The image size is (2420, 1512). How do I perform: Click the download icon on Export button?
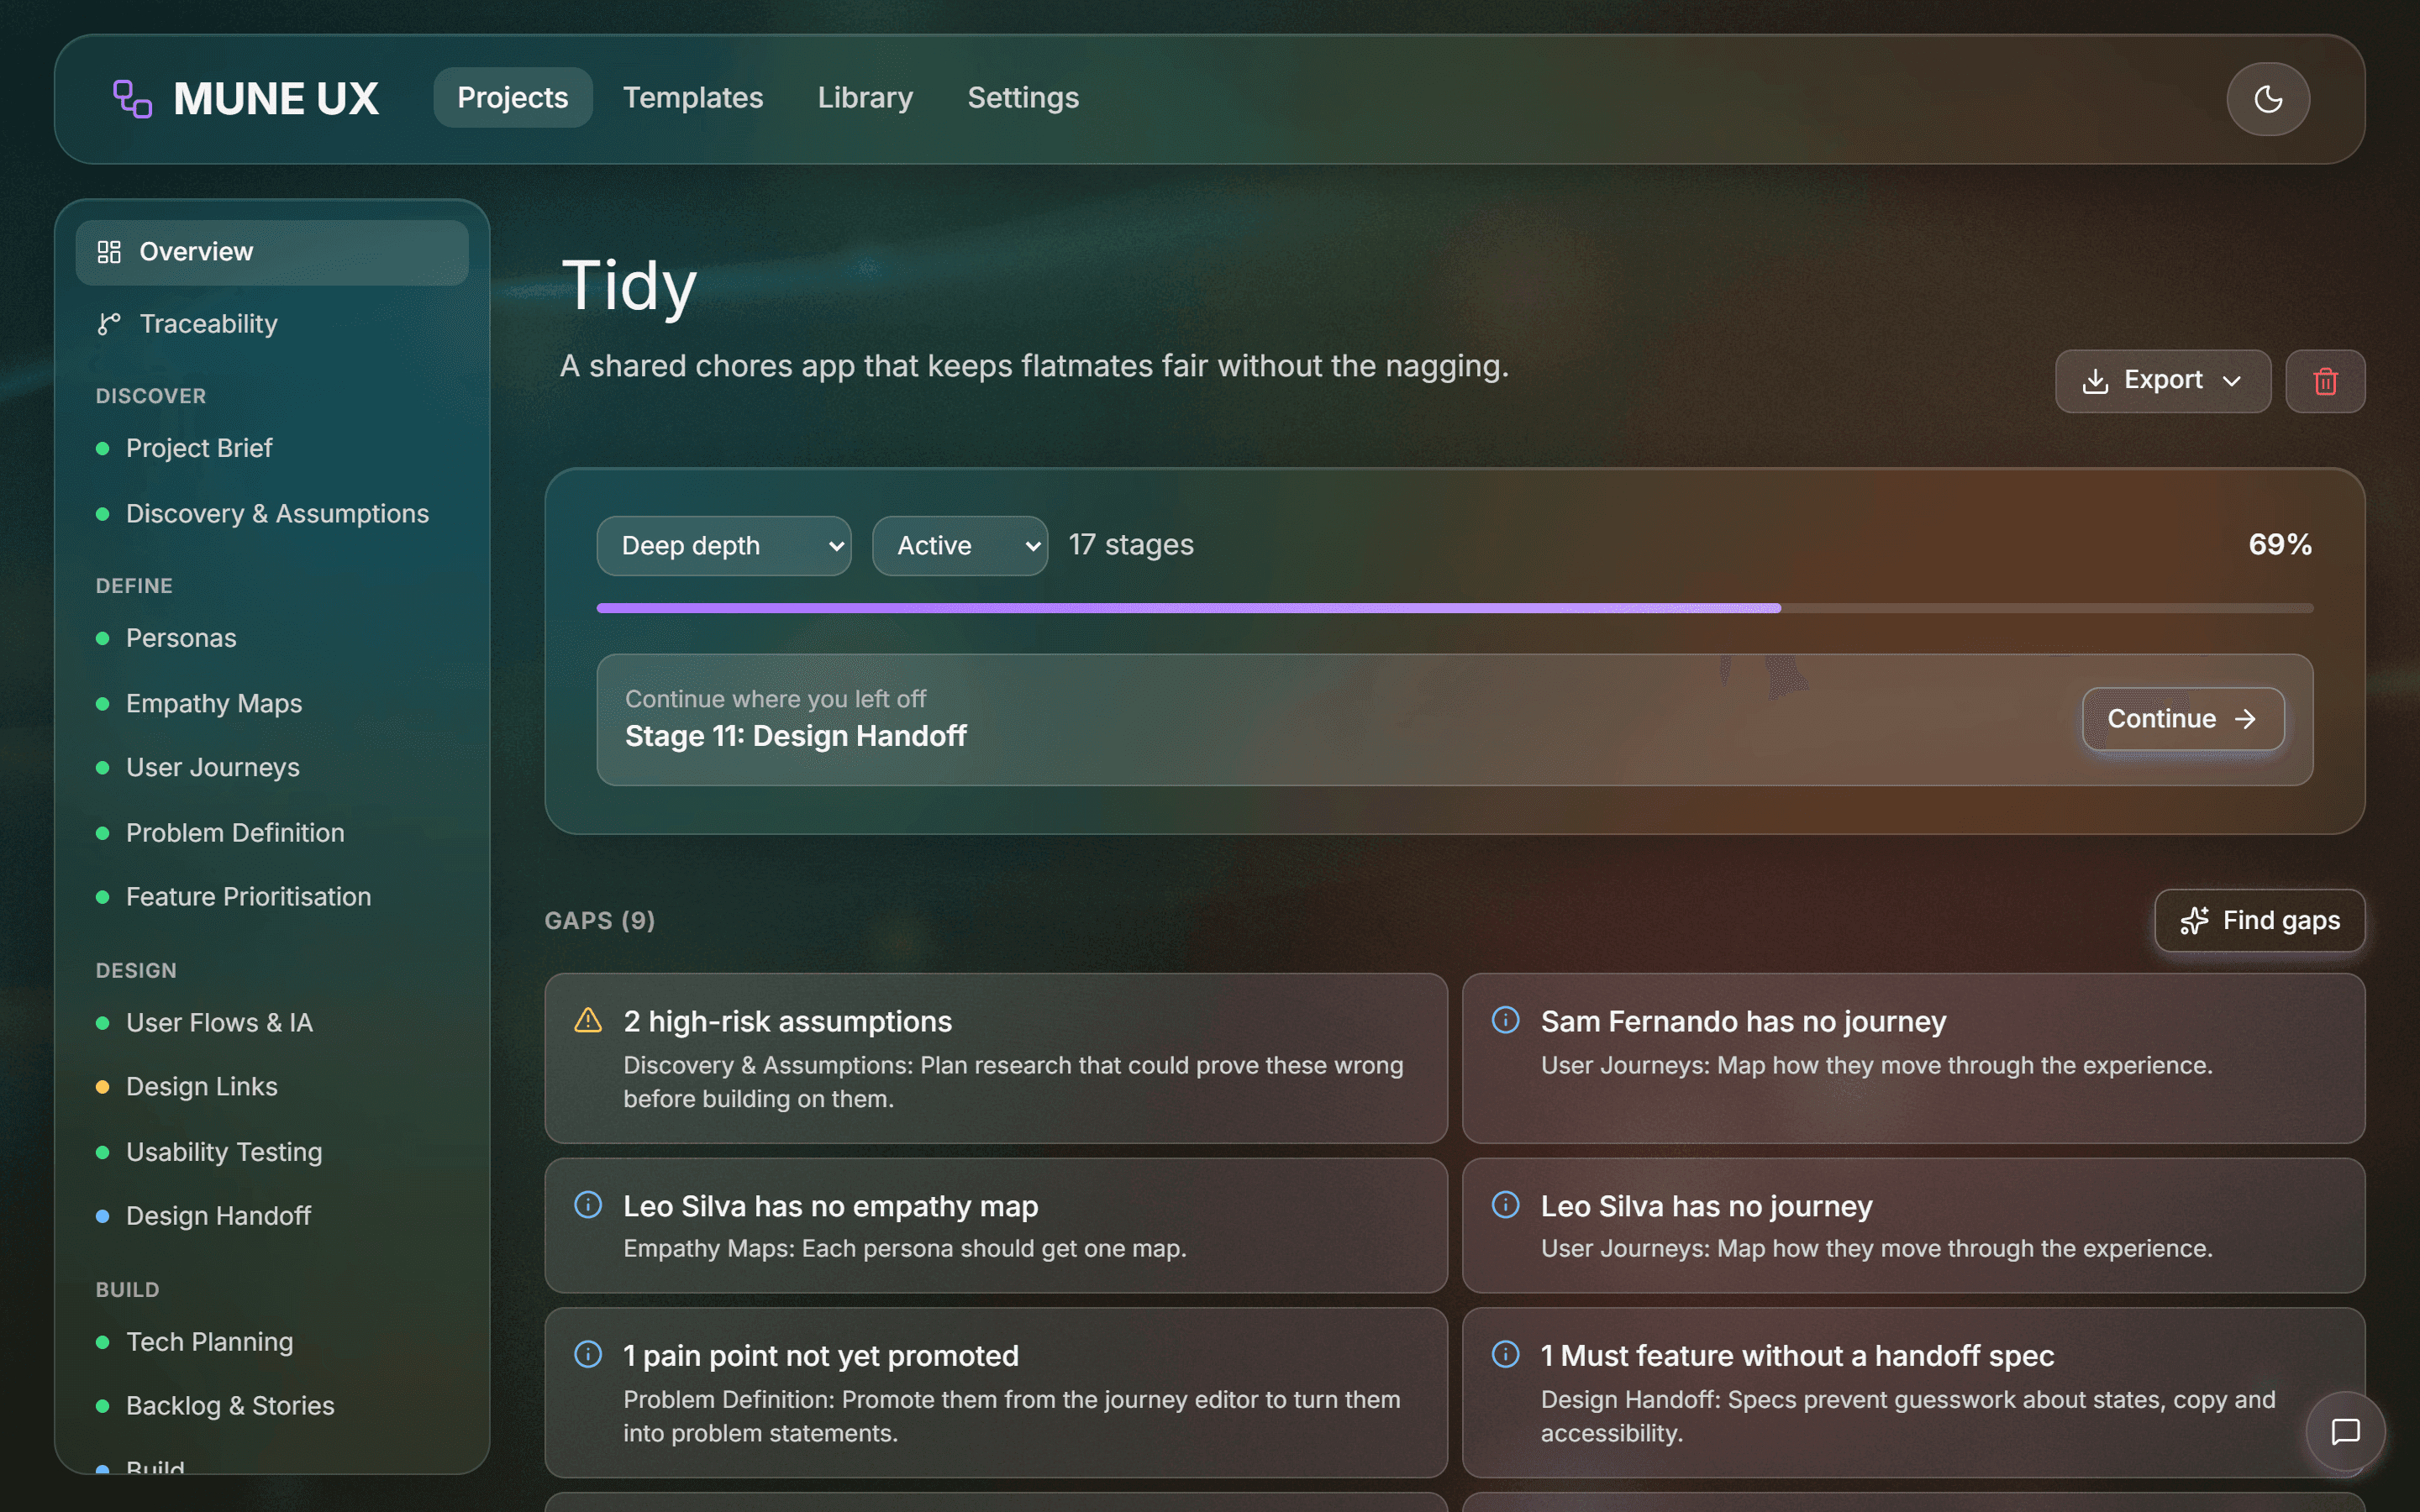(x=2095, y=381)
